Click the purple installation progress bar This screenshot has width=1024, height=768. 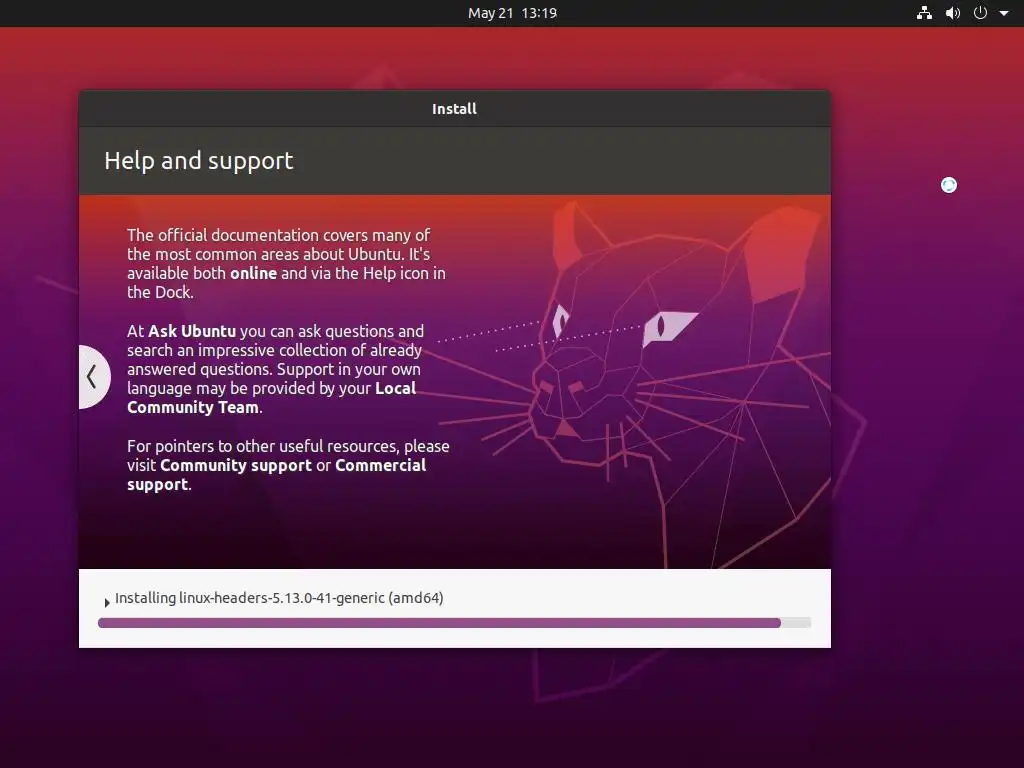pos(455,623)
